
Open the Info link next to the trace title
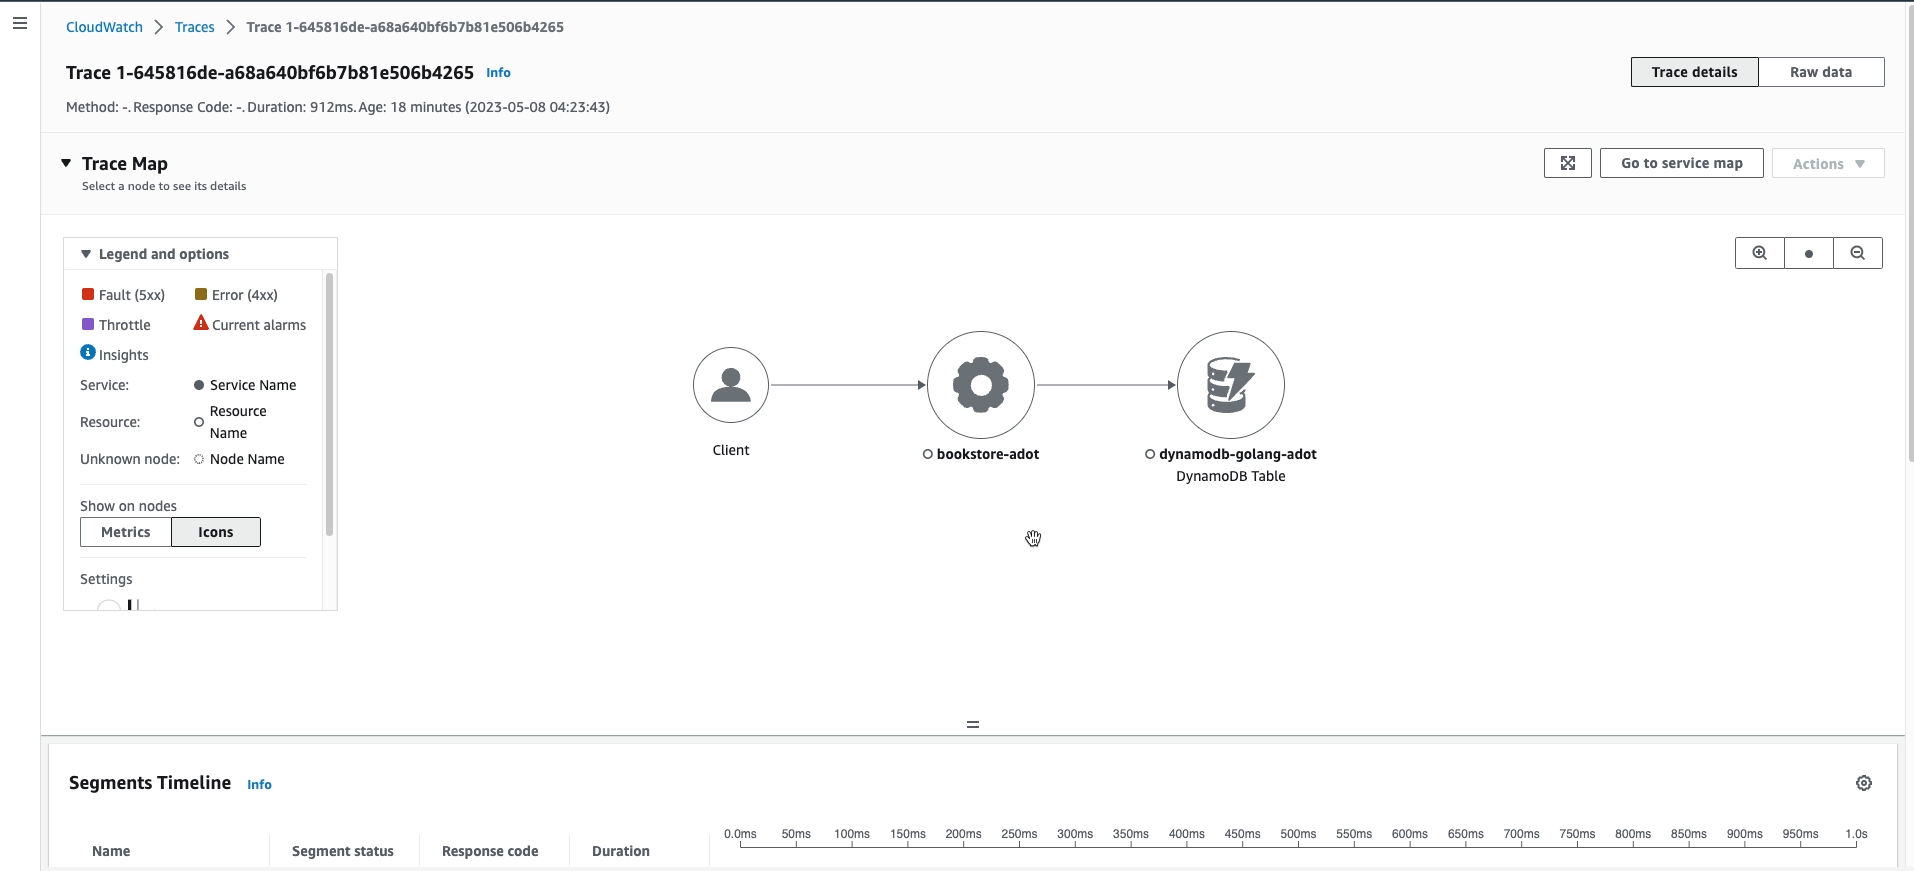click(498, 73)
